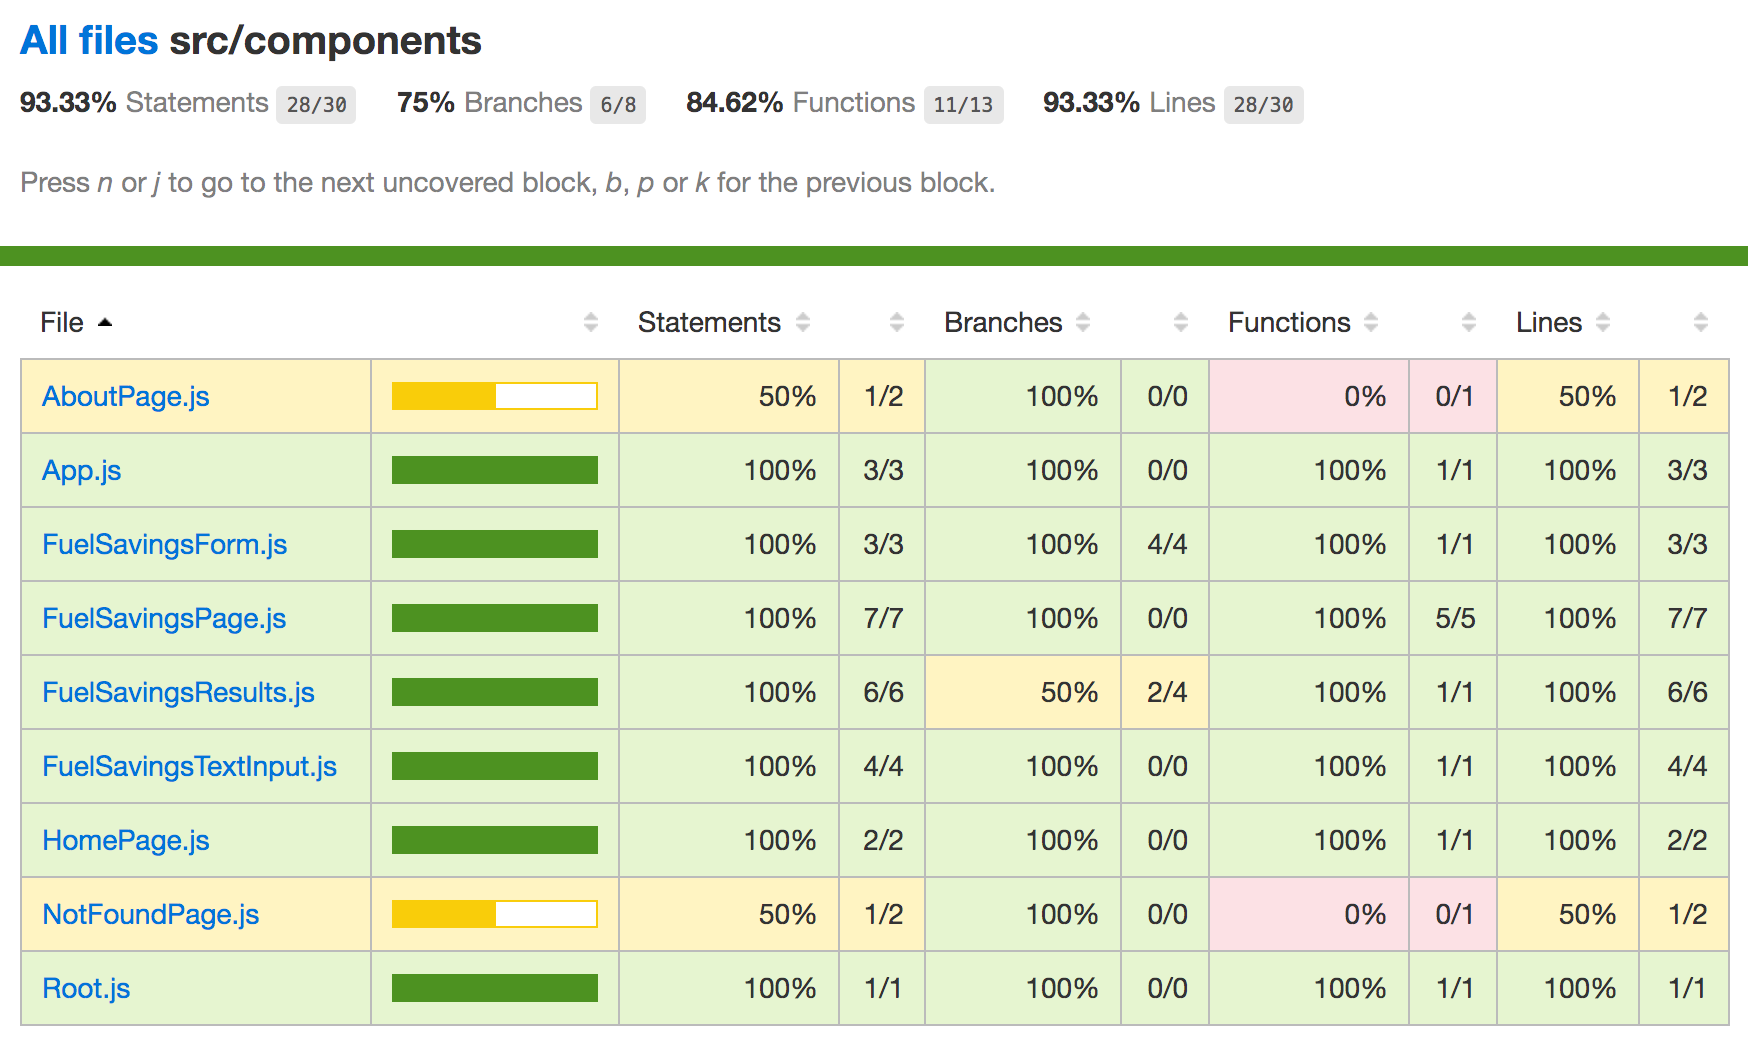Click HomePage.js green coverage bar
The image size is (1748, 1042).
tap(495, 841)
